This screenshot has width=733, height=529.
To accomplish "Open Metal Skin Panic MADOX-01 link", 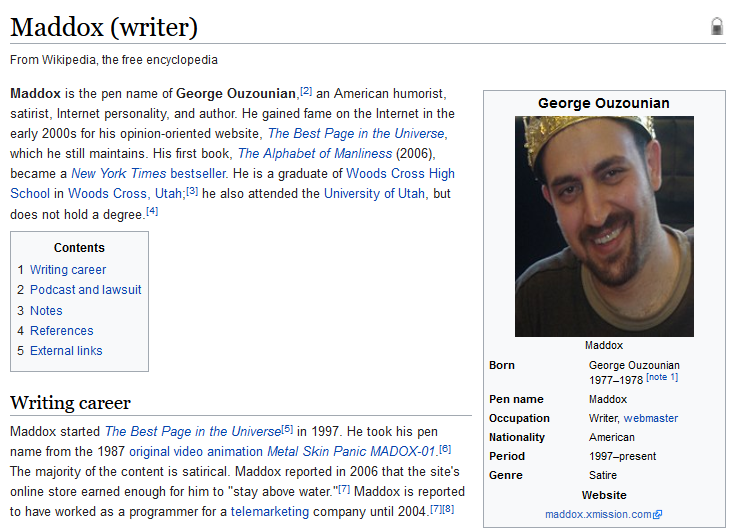I will [x=351, y=452].
